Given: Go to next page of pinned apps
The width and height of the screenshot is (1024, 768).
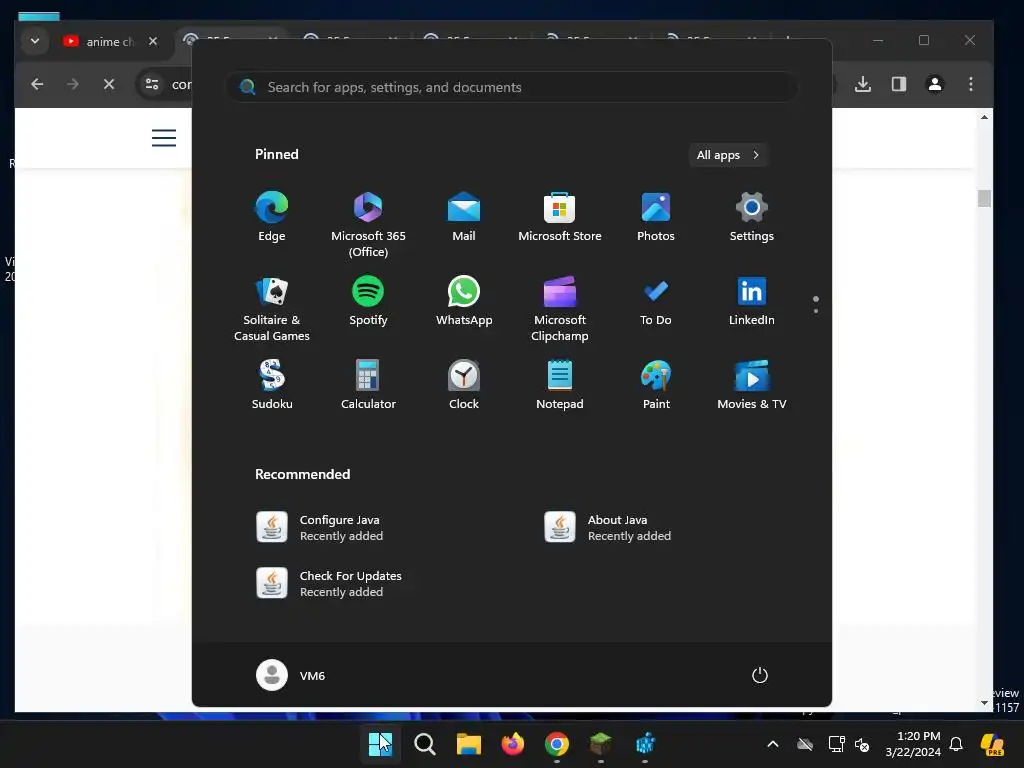Looking at the screenshot, I should coord(816,311).
